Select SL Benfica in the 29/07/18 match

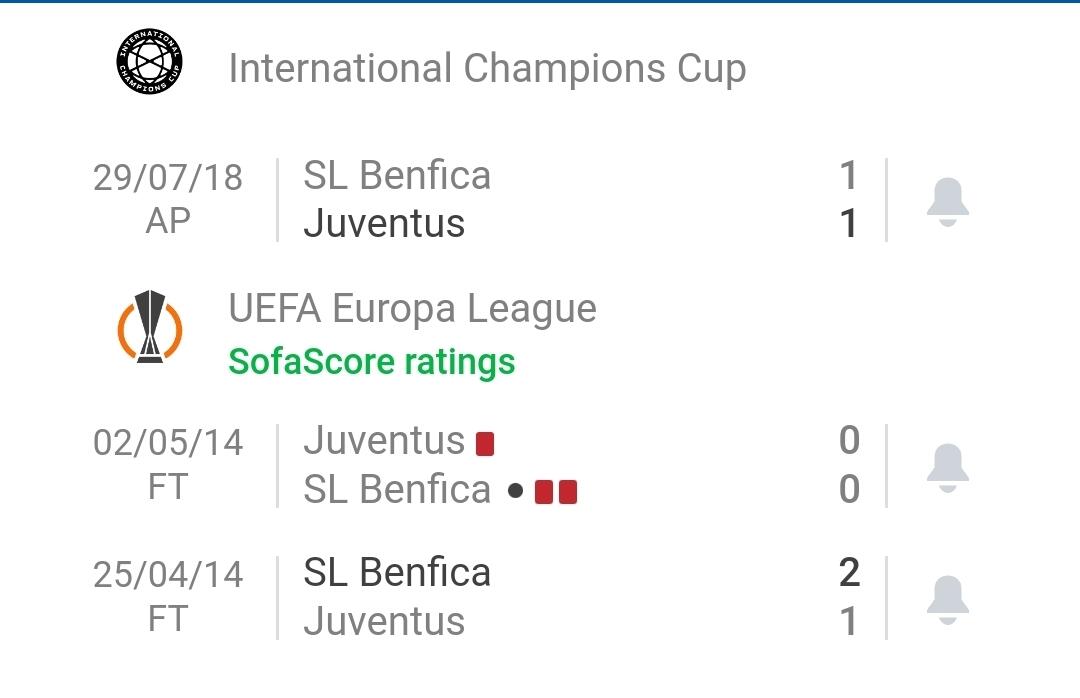pos(397,176)
